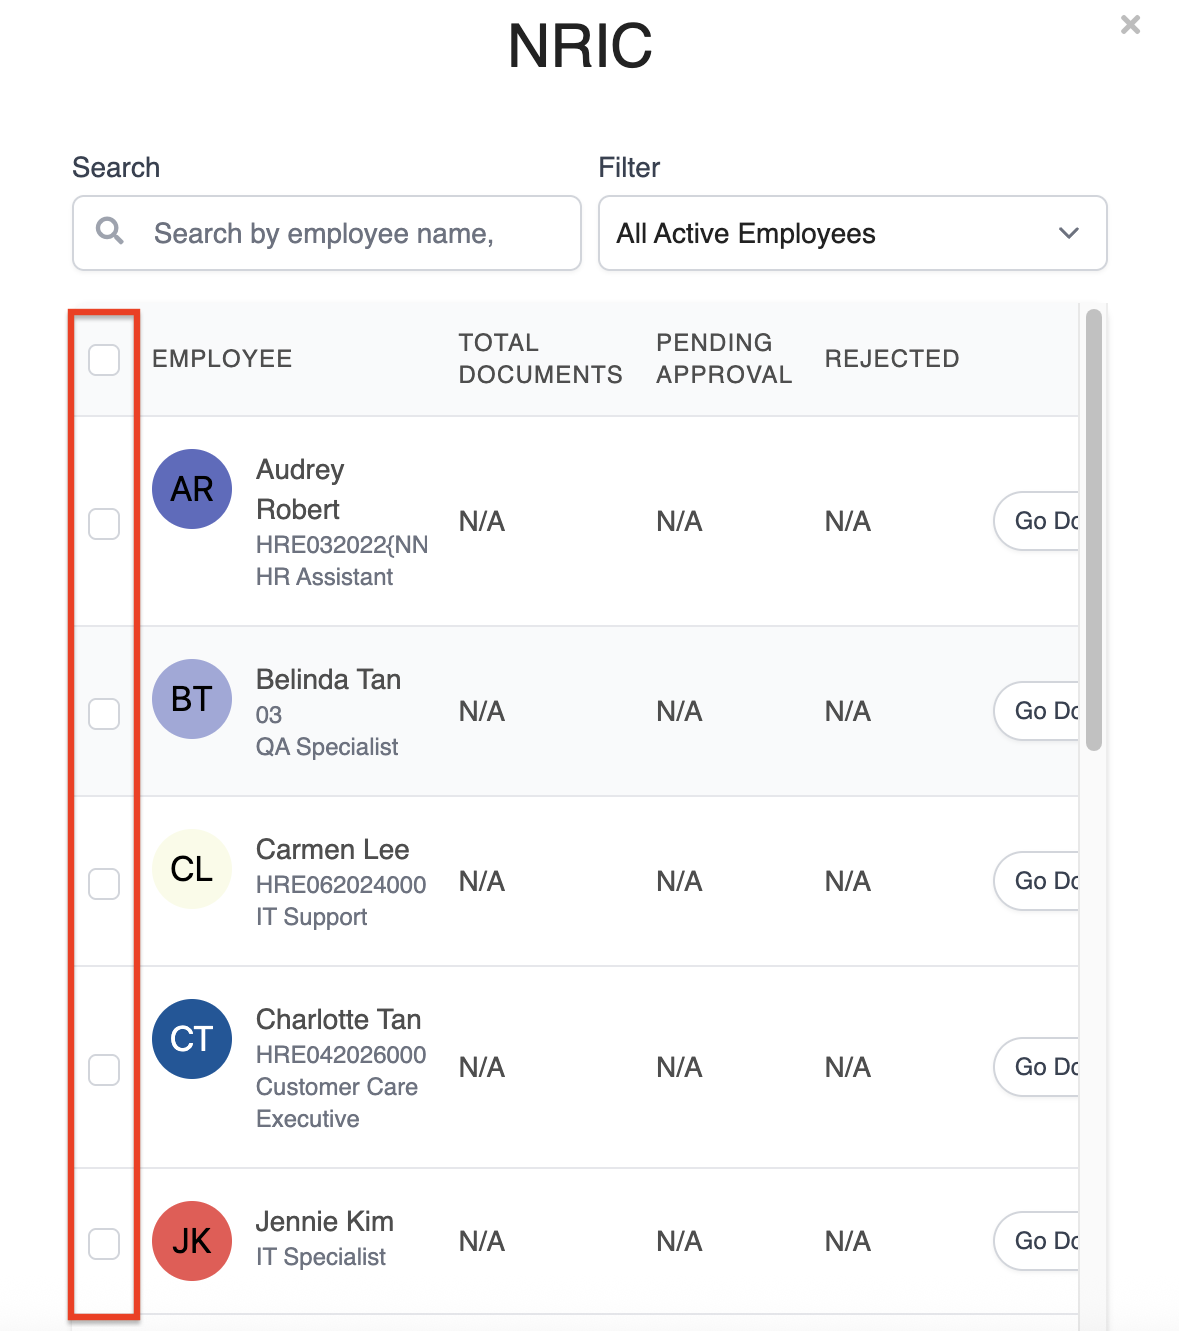
Task: Open the All Active Employees filter dropdown
Action: coord(853,233)
